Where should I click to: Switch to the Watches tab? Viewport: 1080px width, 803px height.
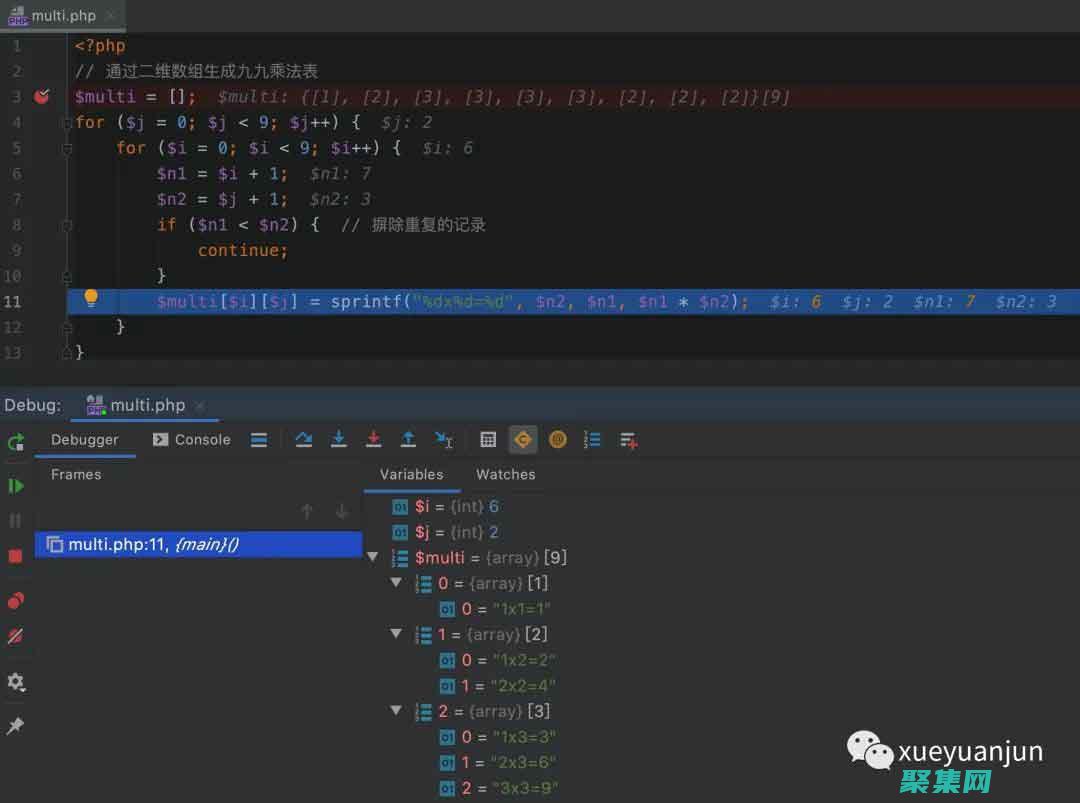pos(505,474)
